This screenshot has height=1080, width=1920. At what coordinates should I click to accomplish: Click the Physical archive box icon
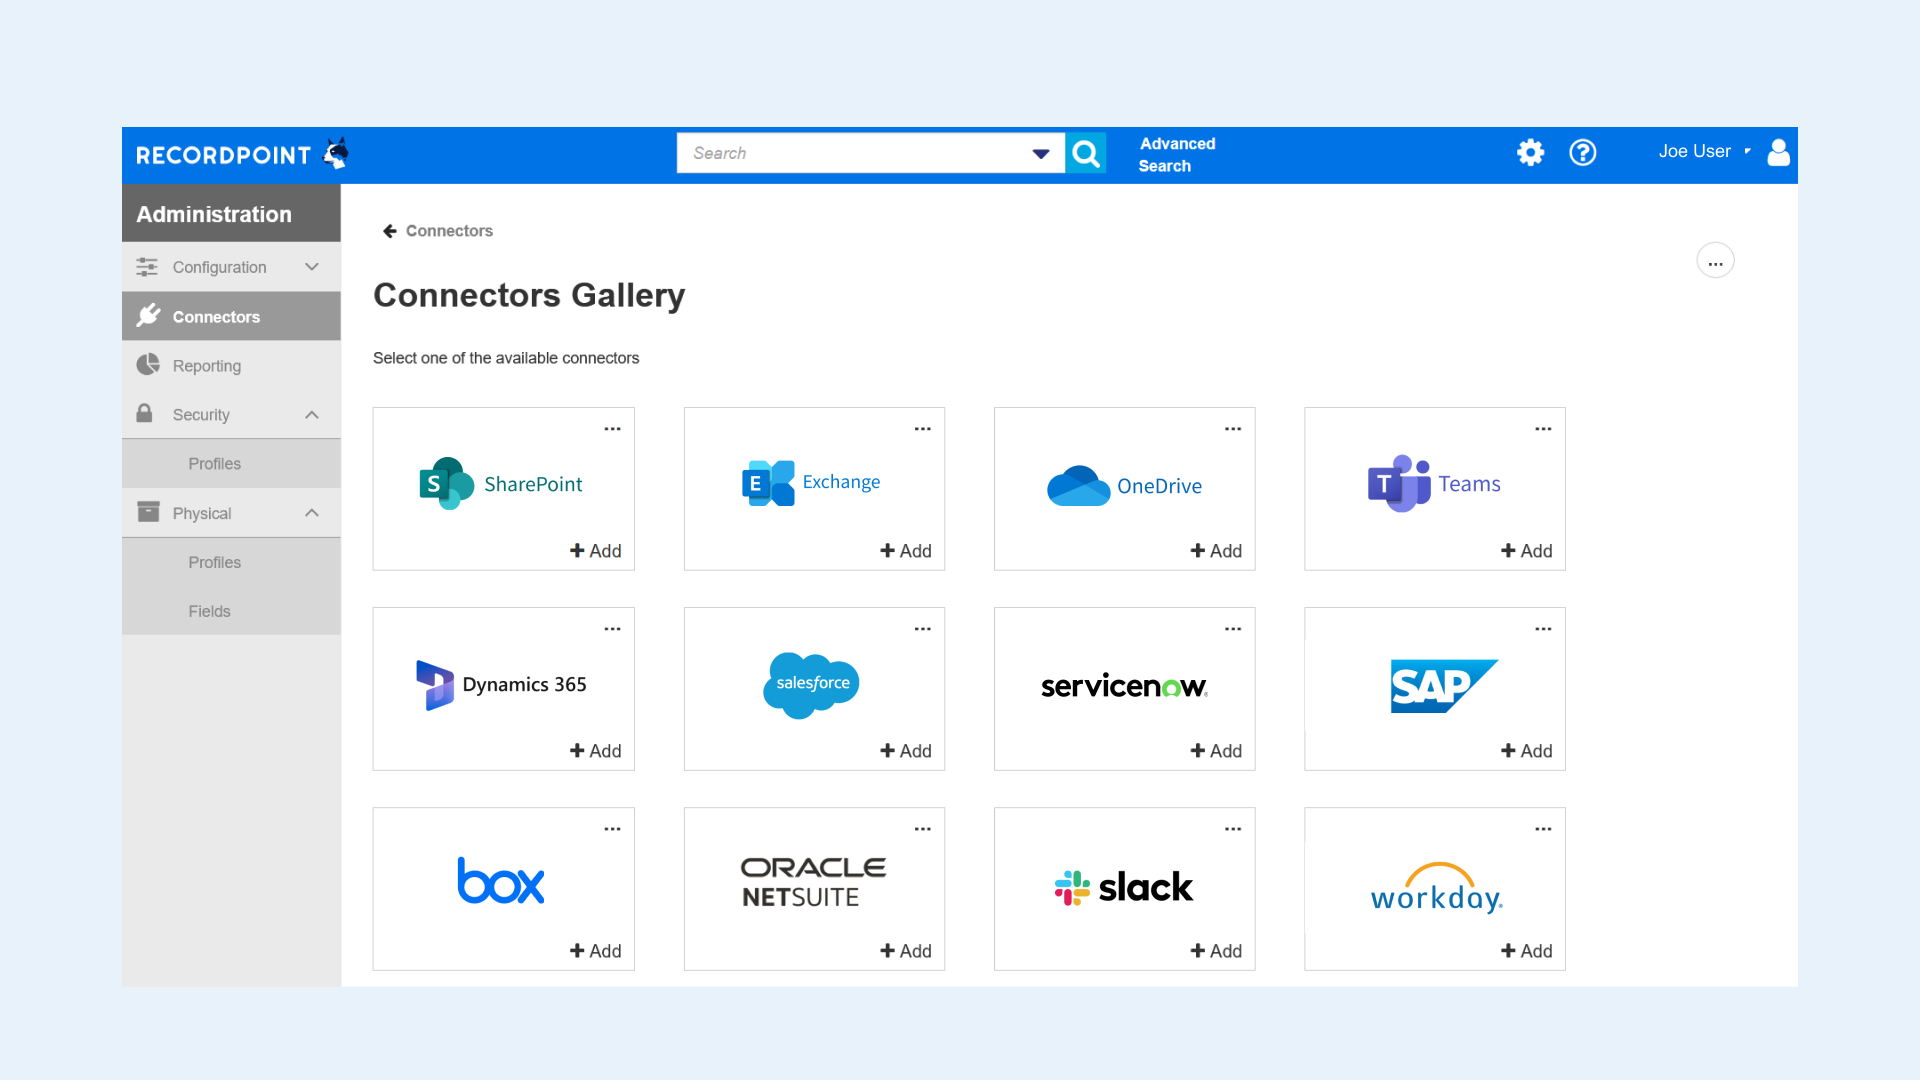pyautogui.click(x=147, y=512)
